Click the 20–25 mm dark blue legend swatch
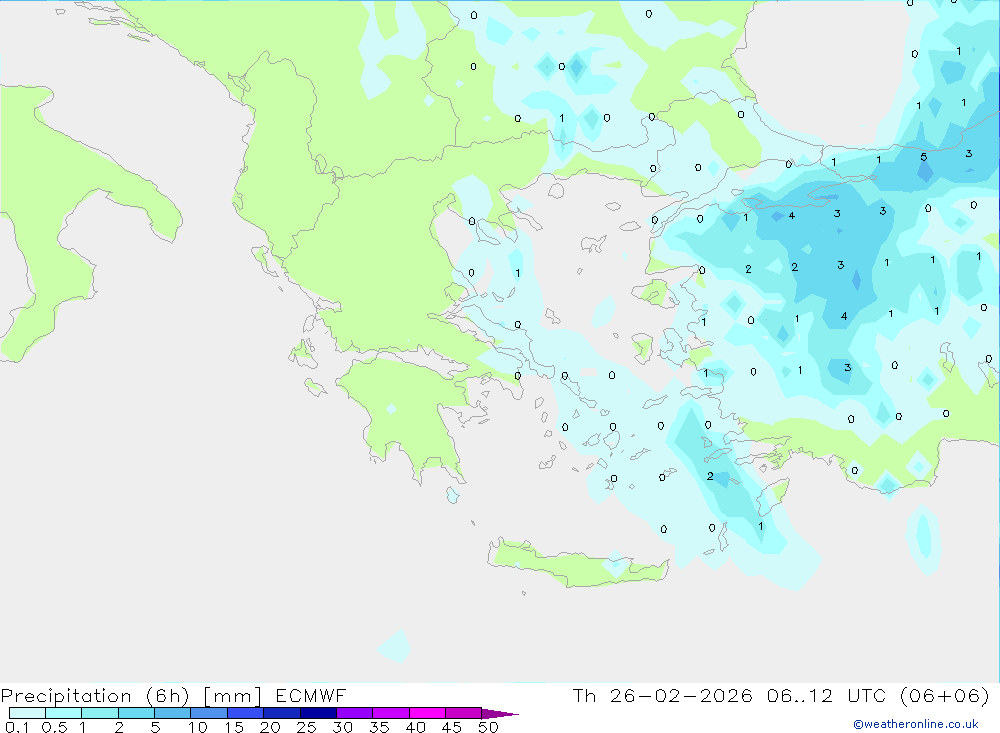This screenshot has height=733, width=1000. (x=282, y=713)
